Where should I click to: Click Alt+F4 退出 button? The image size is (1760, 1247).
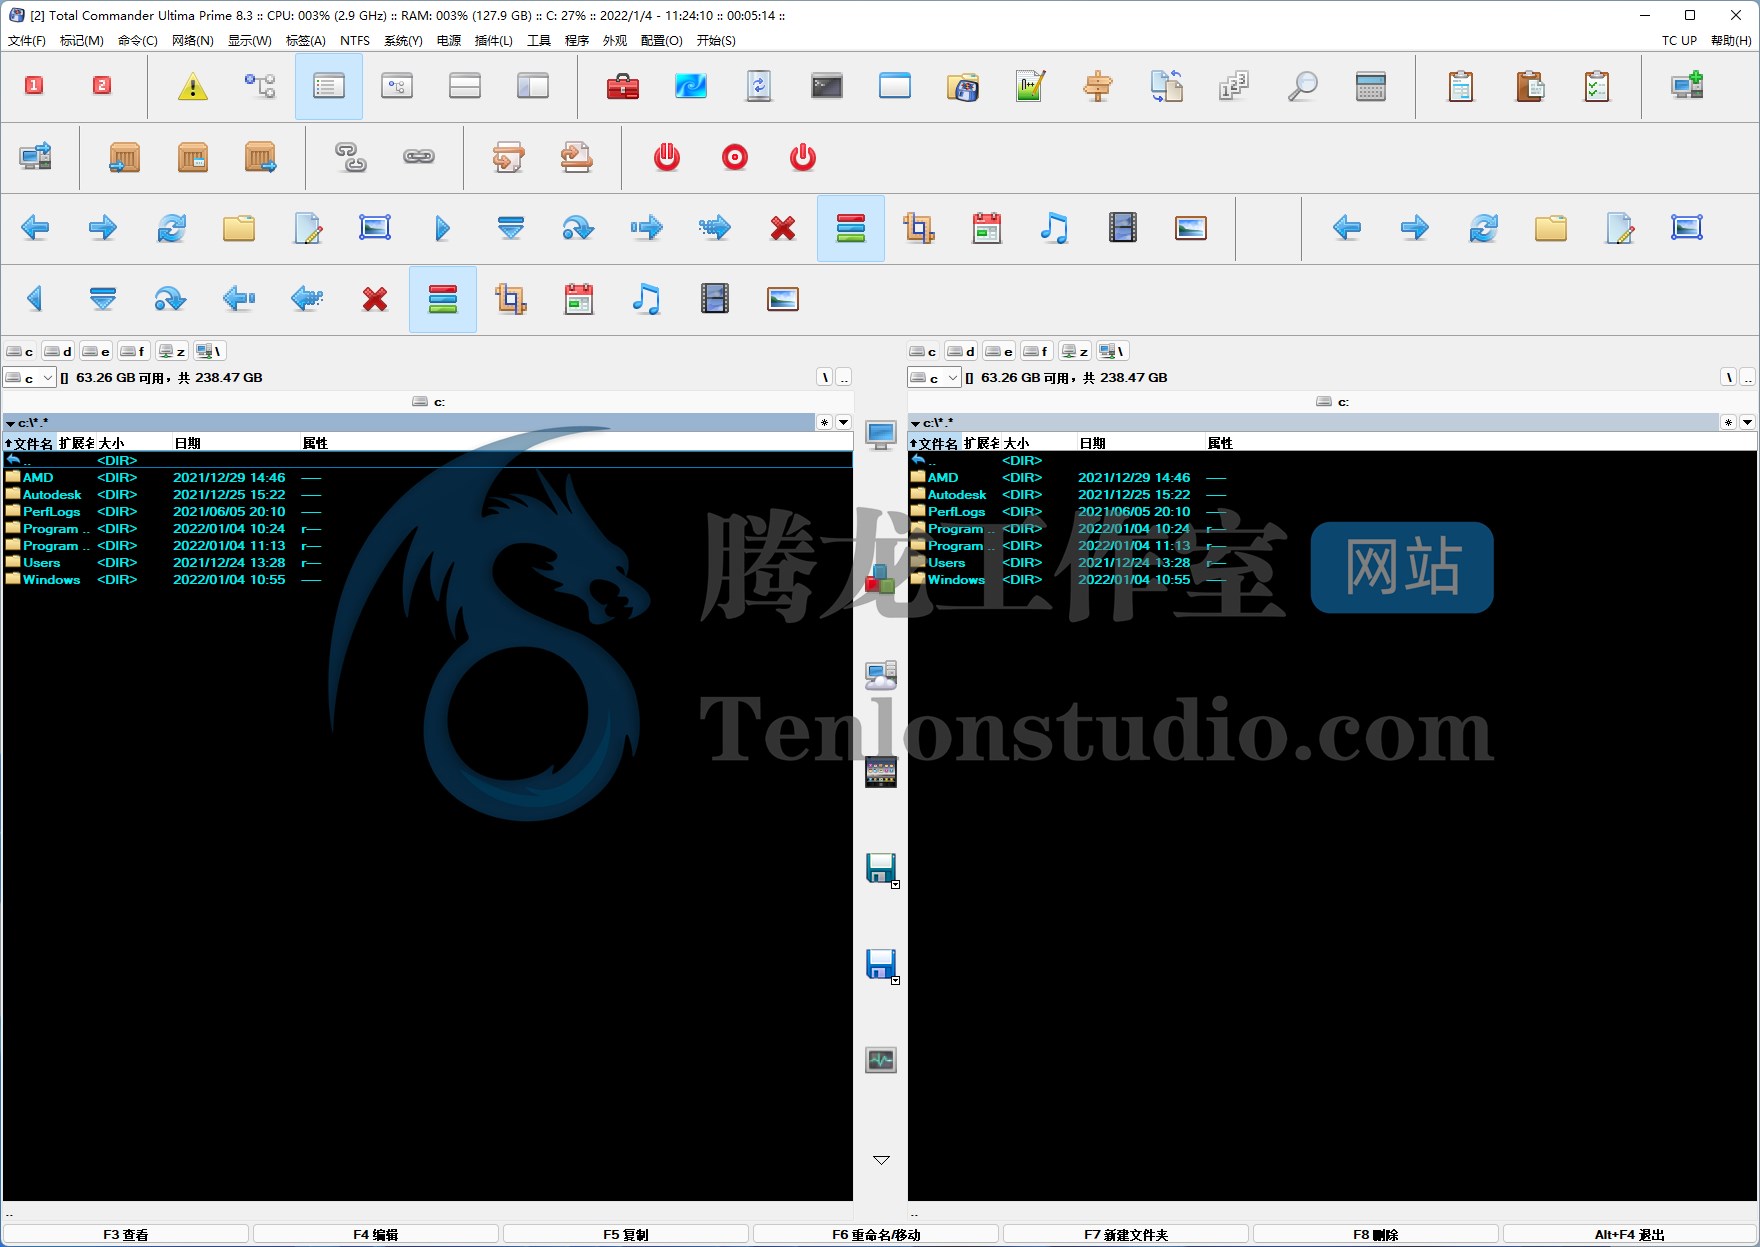coord(1629,1235)
